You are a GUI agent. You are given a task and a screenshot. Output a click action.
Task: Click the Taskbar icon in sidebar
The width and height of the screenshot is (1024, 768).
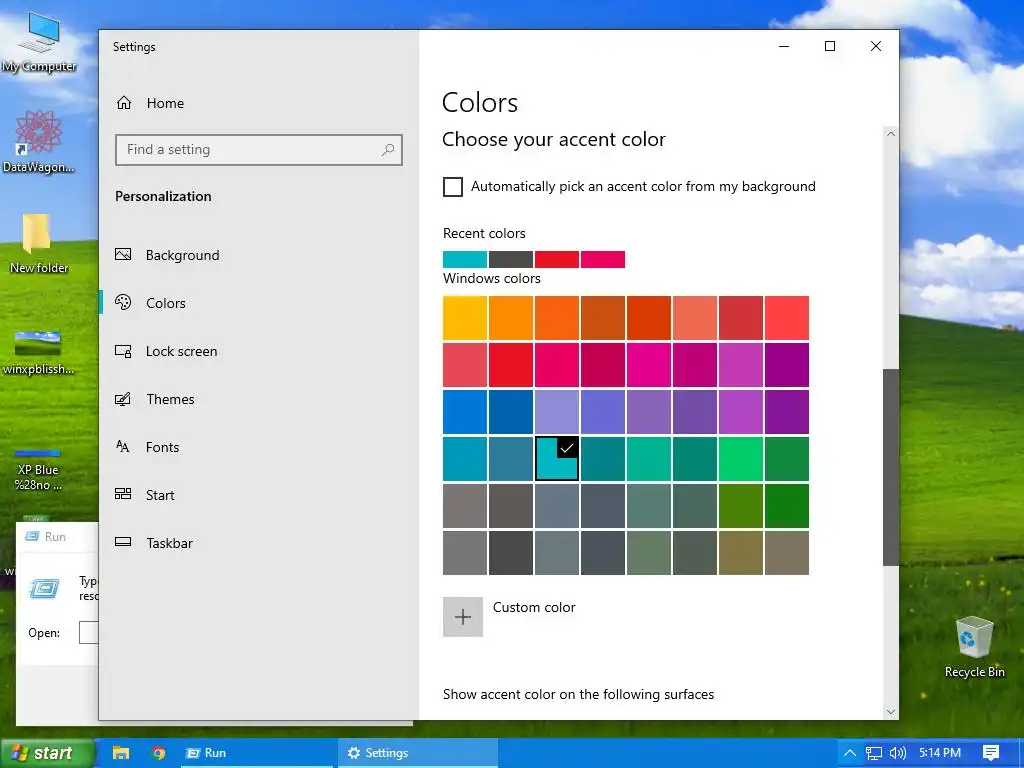pos(123,542)
